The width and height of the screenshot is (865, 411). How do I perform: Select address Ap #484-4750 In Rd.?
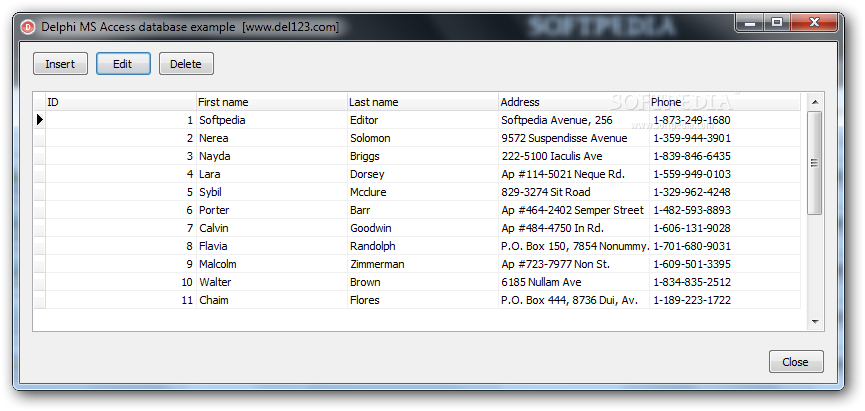574,228
